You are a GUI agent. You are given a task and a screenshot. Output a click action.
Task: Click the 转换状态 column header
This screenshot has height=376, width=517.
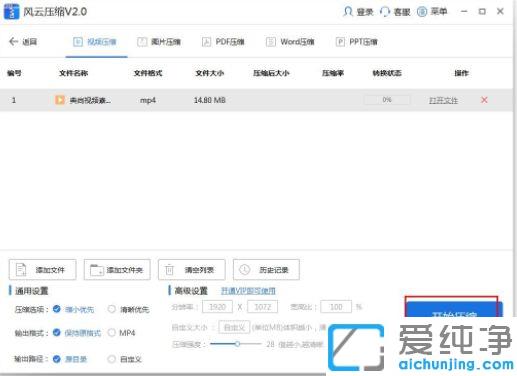point(387,73)
